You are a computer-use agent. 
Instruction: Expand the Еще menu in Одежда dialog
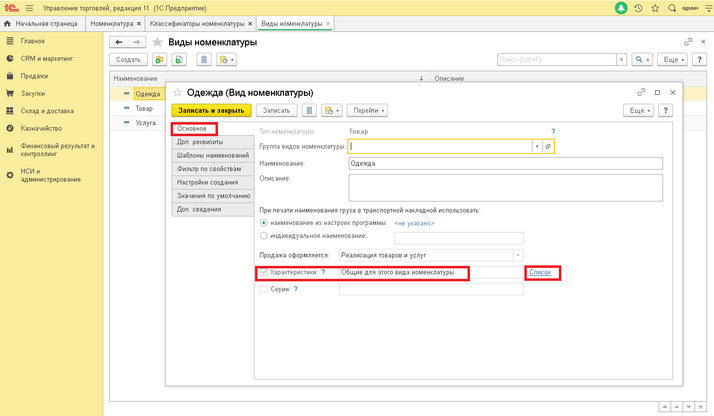[x=638, y=110]
